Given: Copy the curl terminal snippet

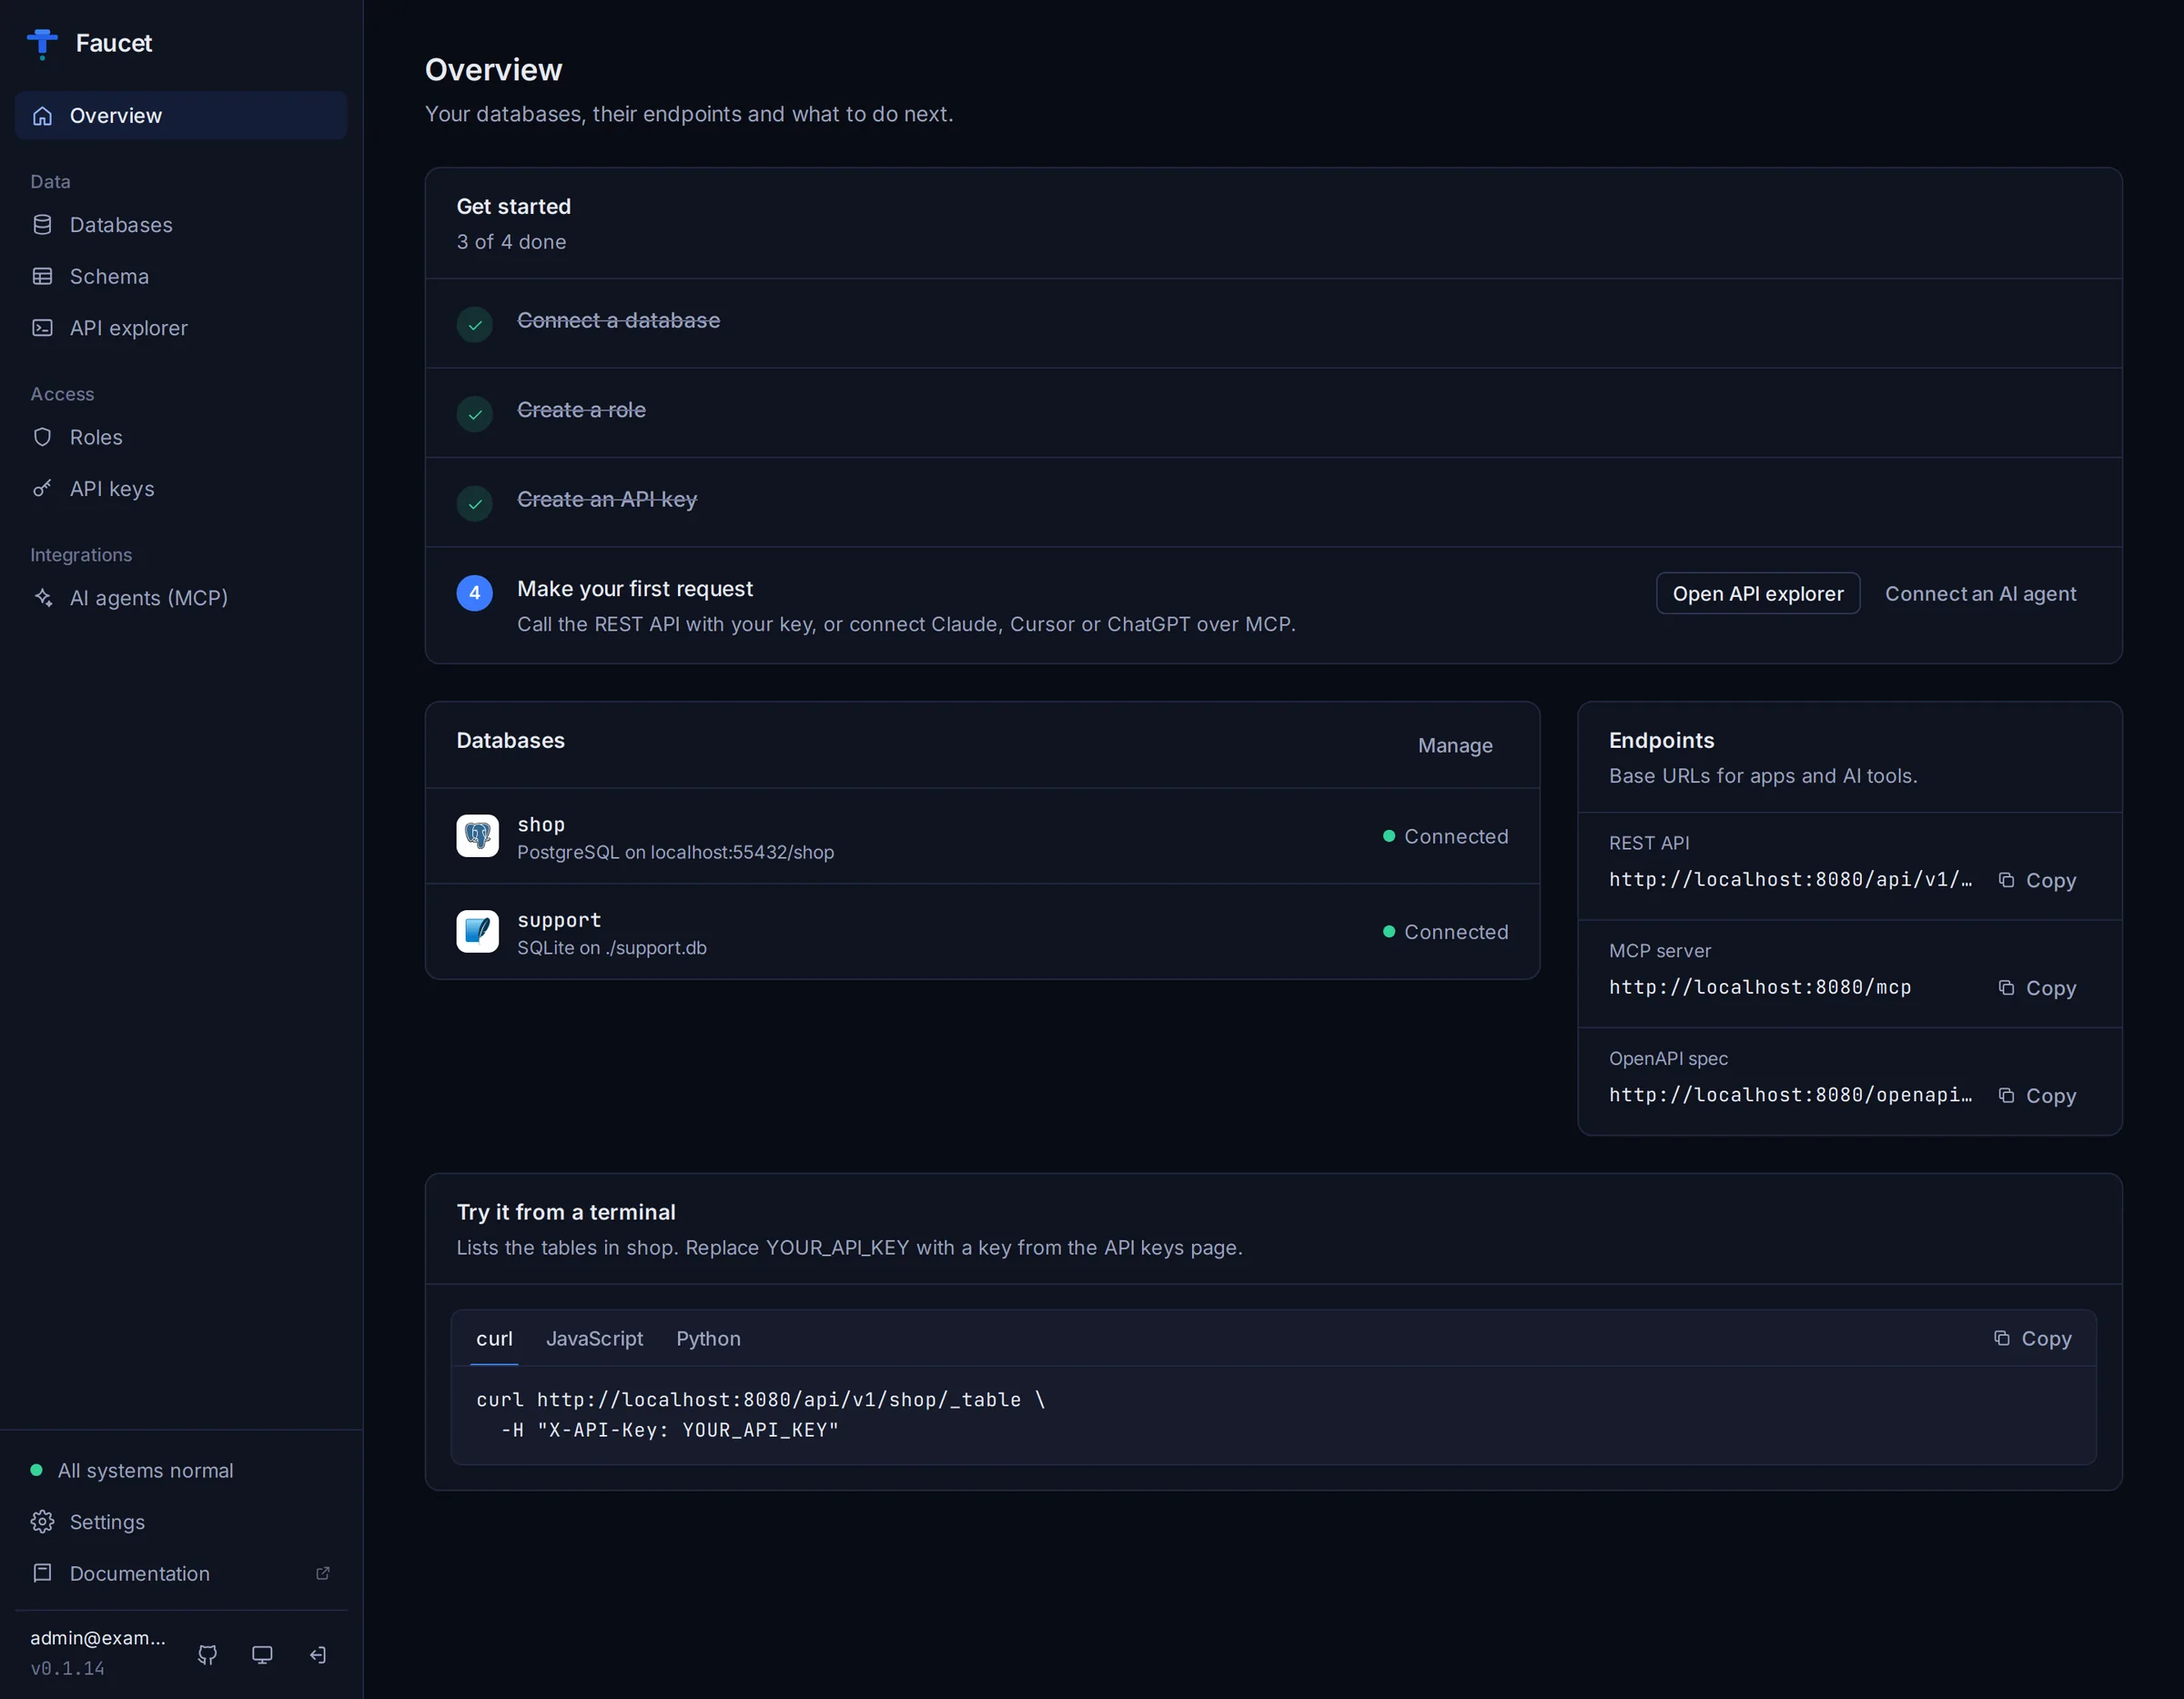Looking at the screenshot, I should pos(2033,1338).
